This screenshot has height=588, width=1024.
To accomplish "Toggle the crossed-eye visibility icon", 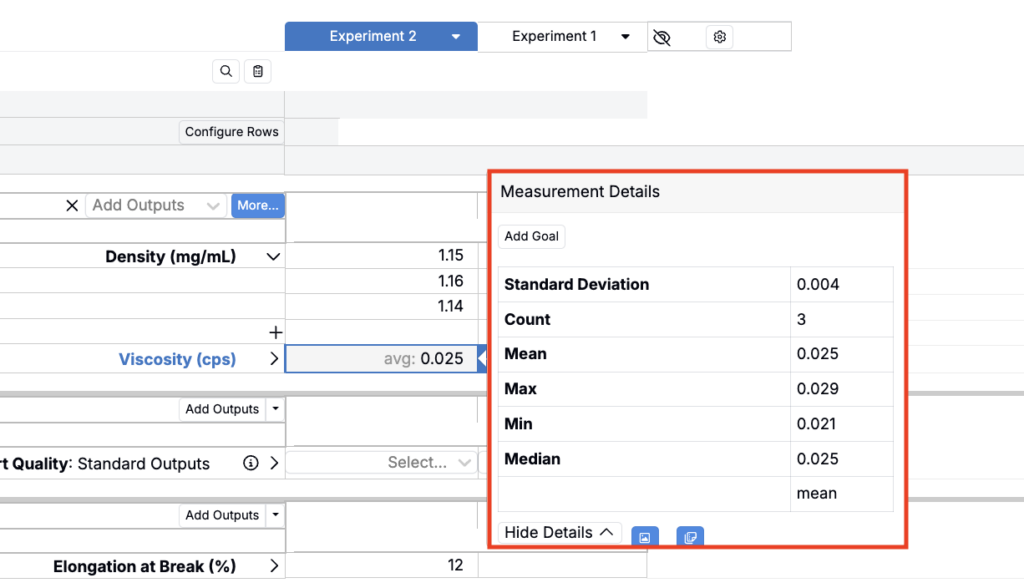I will (x=661, y=37).
